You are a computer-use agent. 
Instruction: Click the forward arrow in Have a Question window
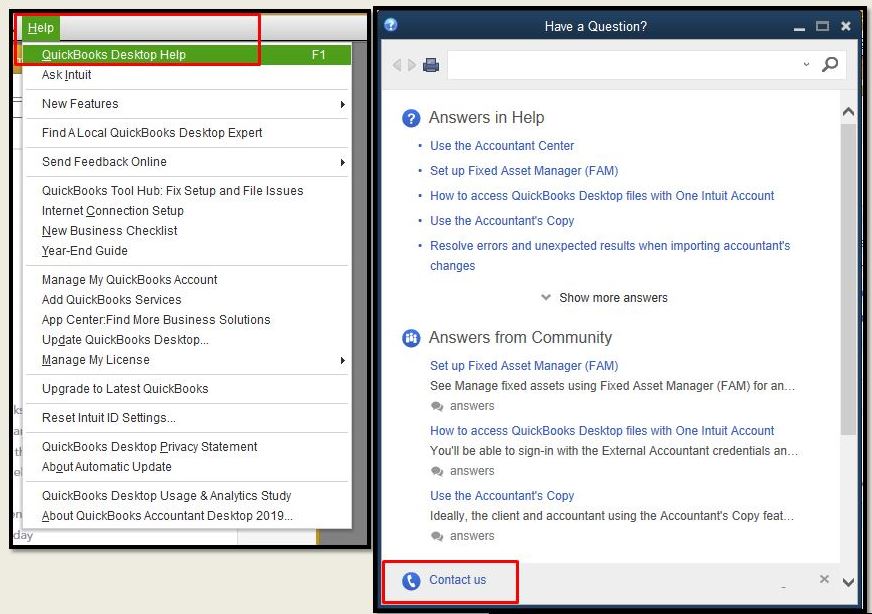pos(412,65)
